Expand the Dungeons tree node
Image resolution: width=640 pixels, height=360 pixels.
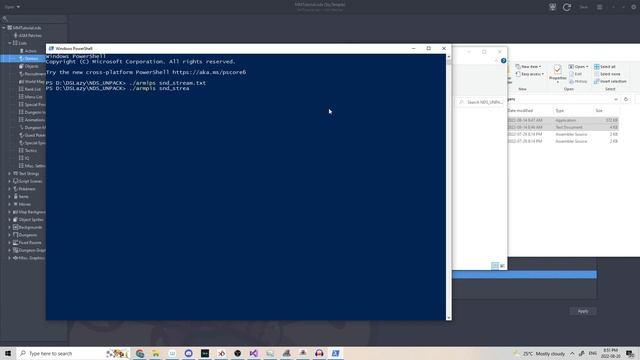pyautogui.click(x=10, y=235)
